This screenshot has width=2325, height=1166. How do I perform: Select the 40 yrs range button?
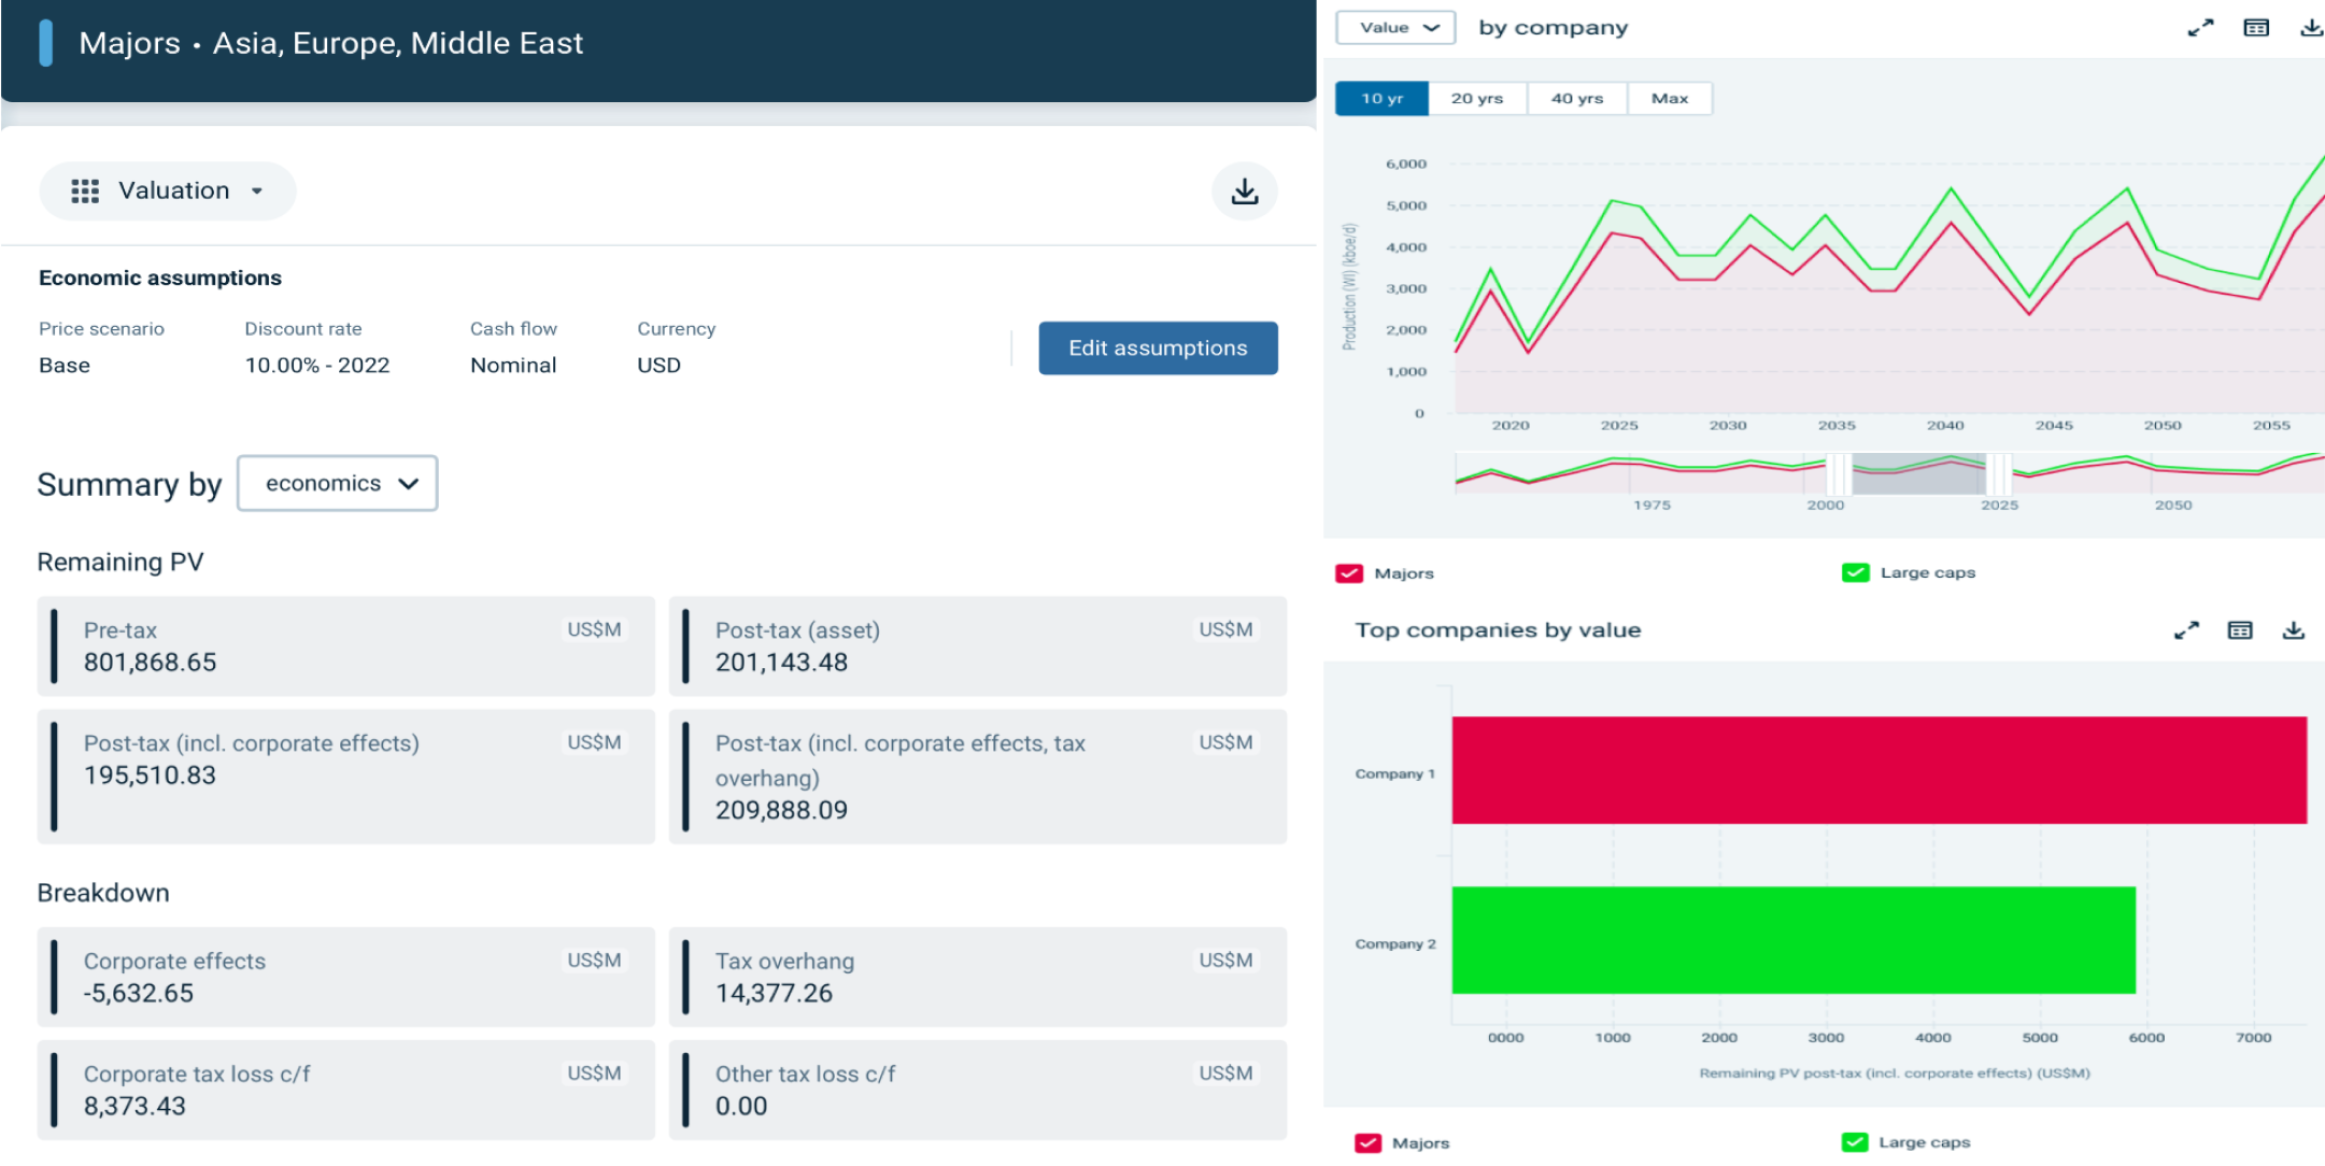[1577, 98]
